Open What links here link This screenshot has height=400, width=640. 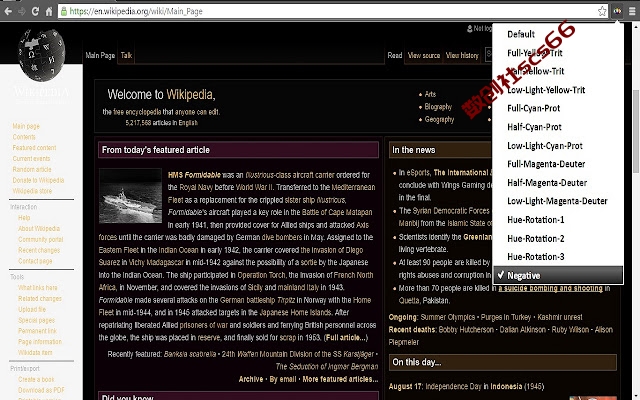pos(38,287)
